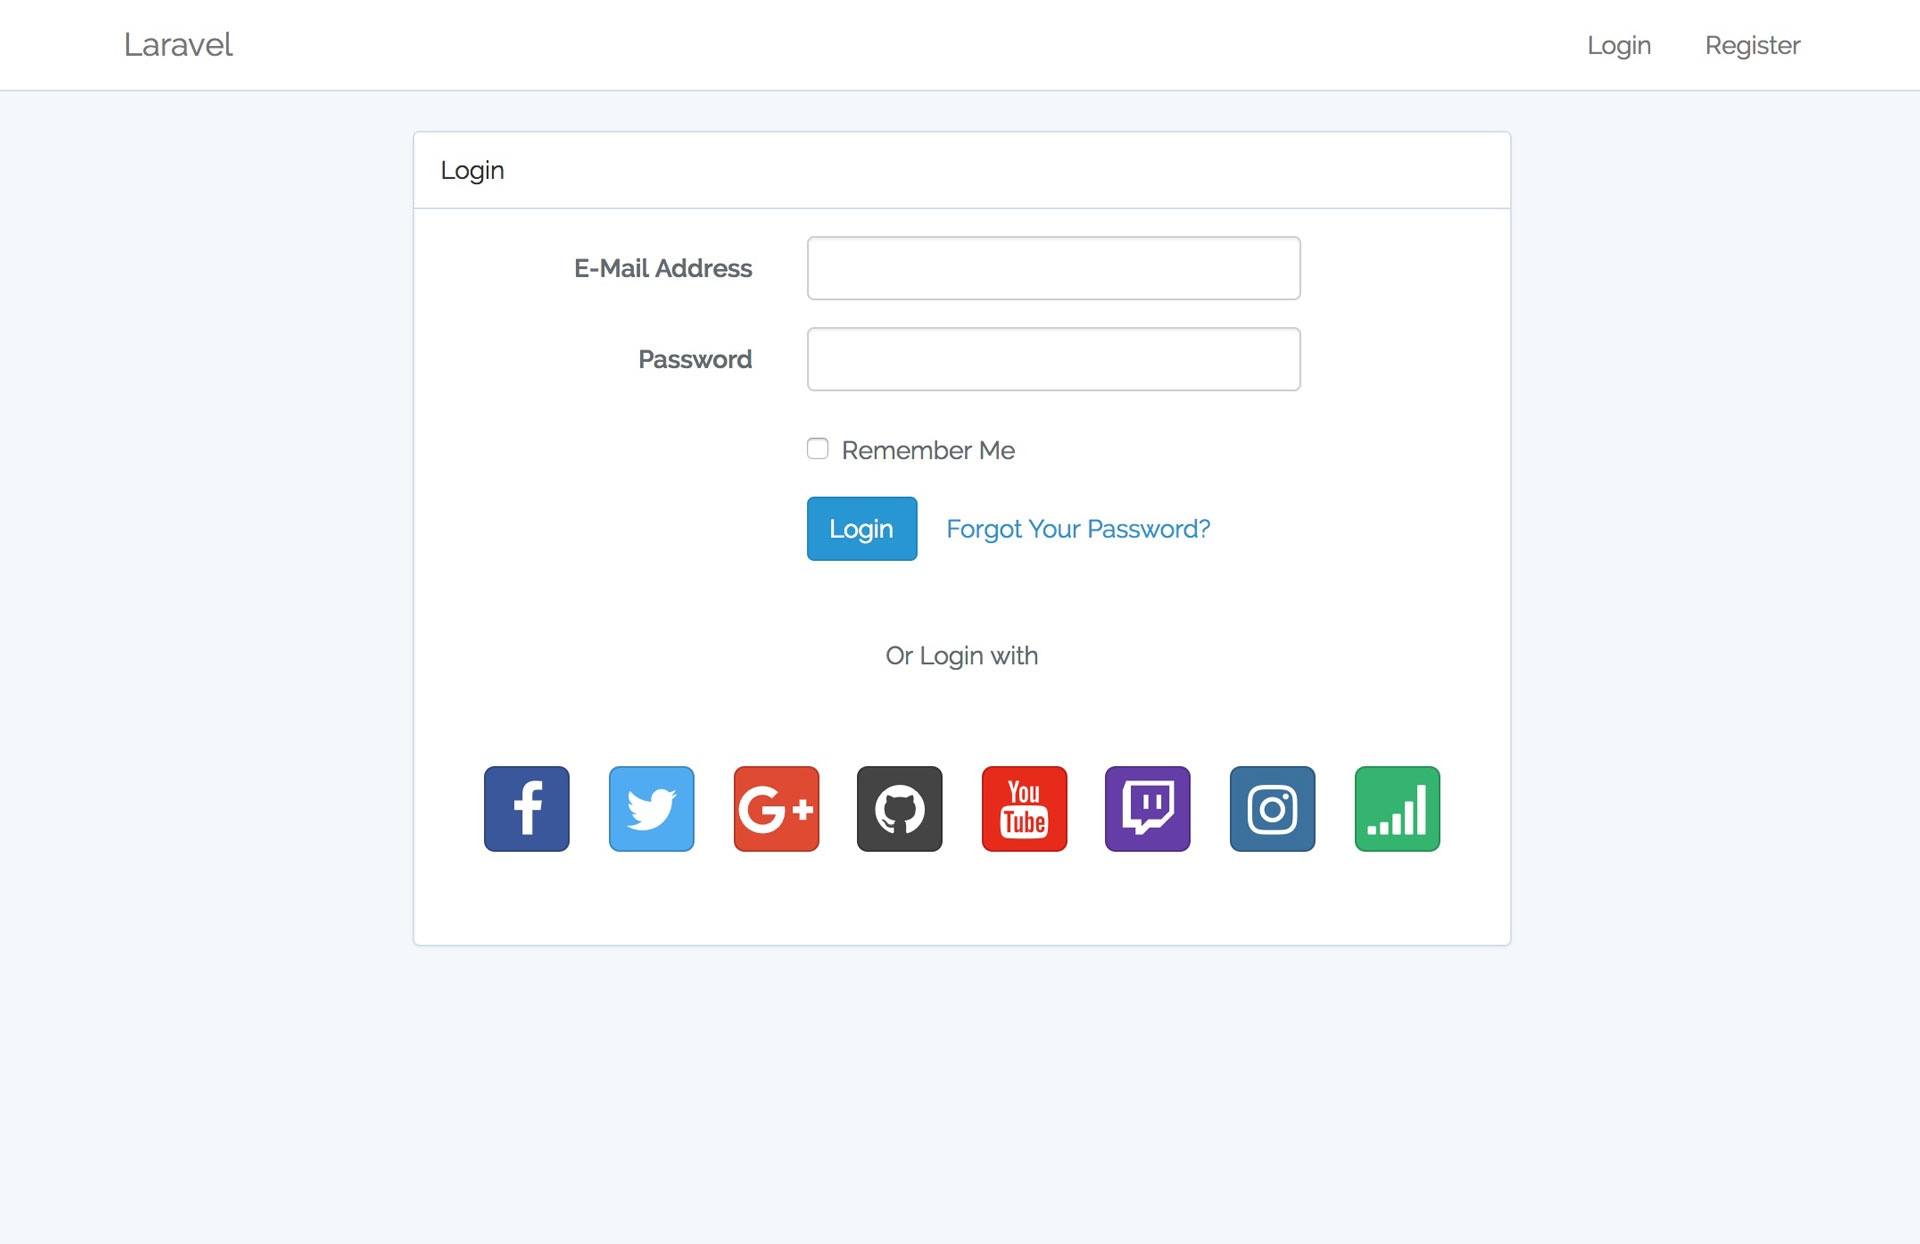Click the Laravel home link
Viewport: 1920px width, 1244px height.
pyautogui.click(x=176, y=45)
